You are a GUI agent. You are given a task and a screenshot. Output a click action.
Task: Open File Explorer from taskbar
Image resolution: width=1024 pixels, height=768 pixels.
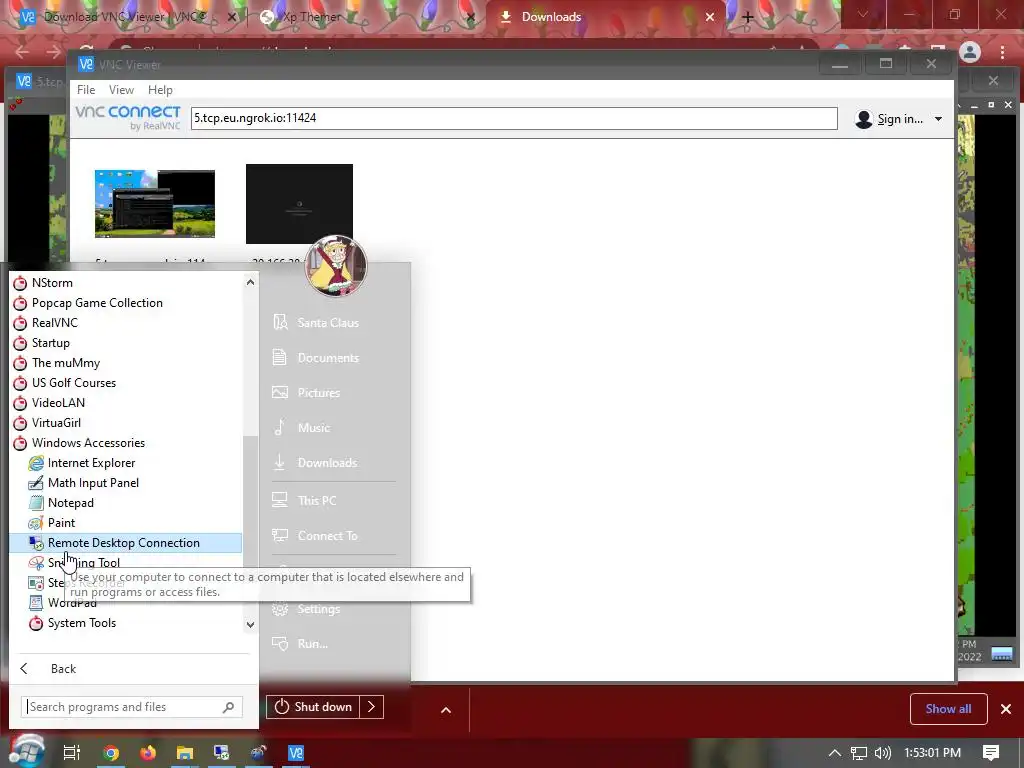click(185, 753)
